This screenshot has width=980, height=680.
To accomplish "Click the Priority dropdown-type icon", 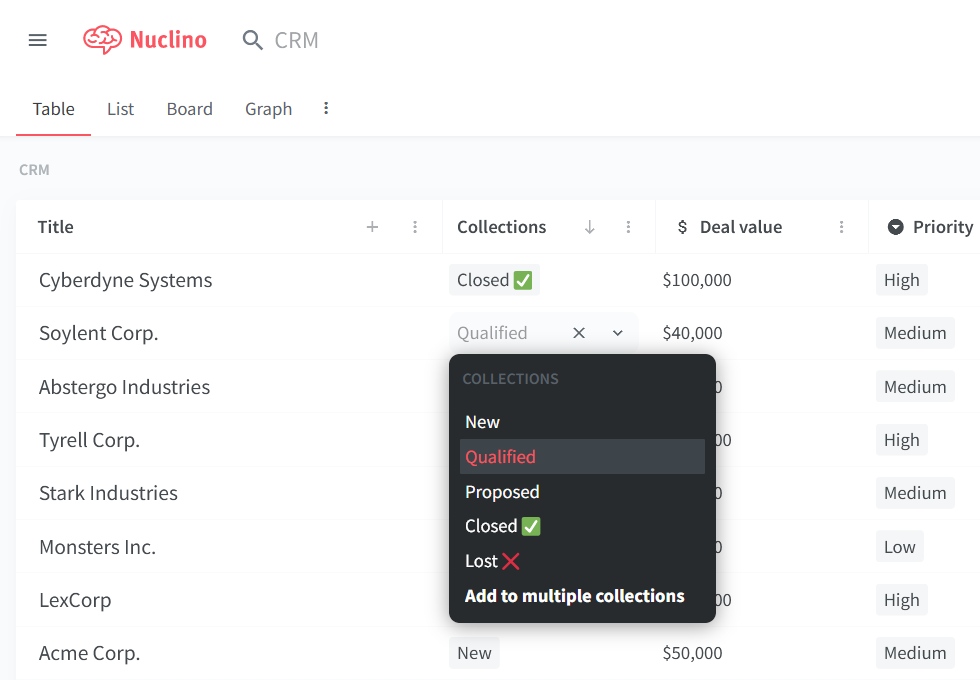I will 896,227.
